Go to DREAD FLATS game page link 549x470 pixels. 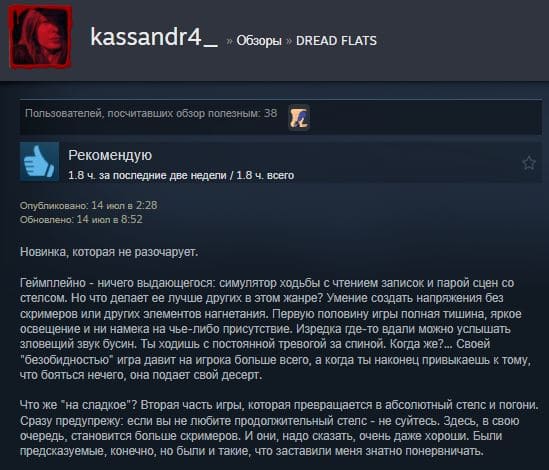coord(336,41)
